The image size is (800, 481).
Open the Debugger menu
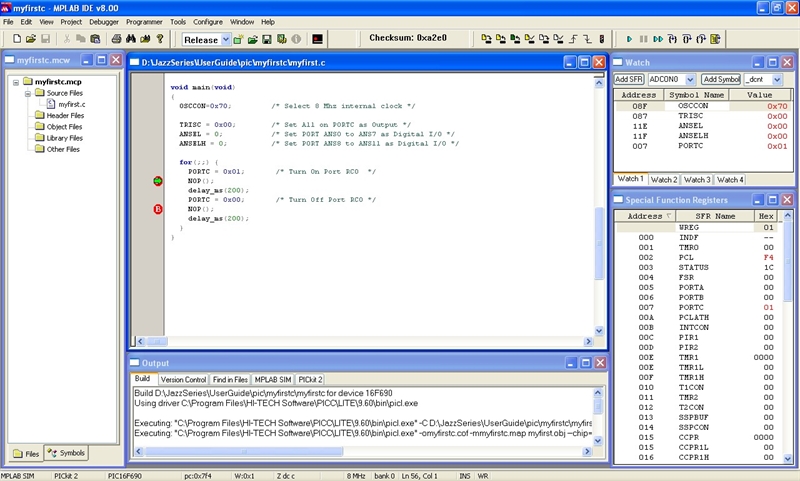click(104, 22)
